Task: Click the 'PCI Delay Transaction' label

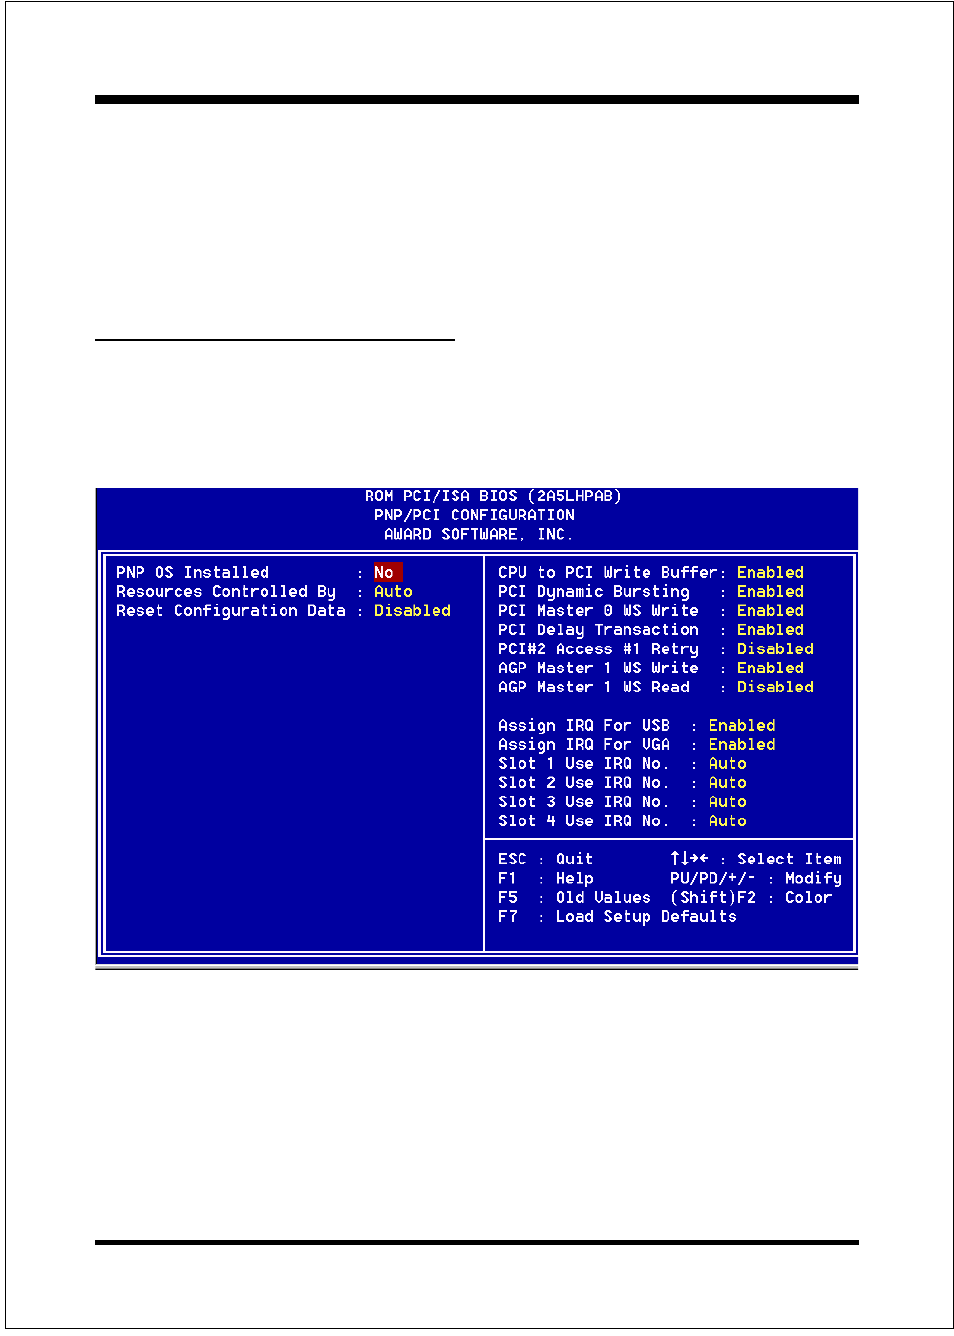Action: pos(598,629)
